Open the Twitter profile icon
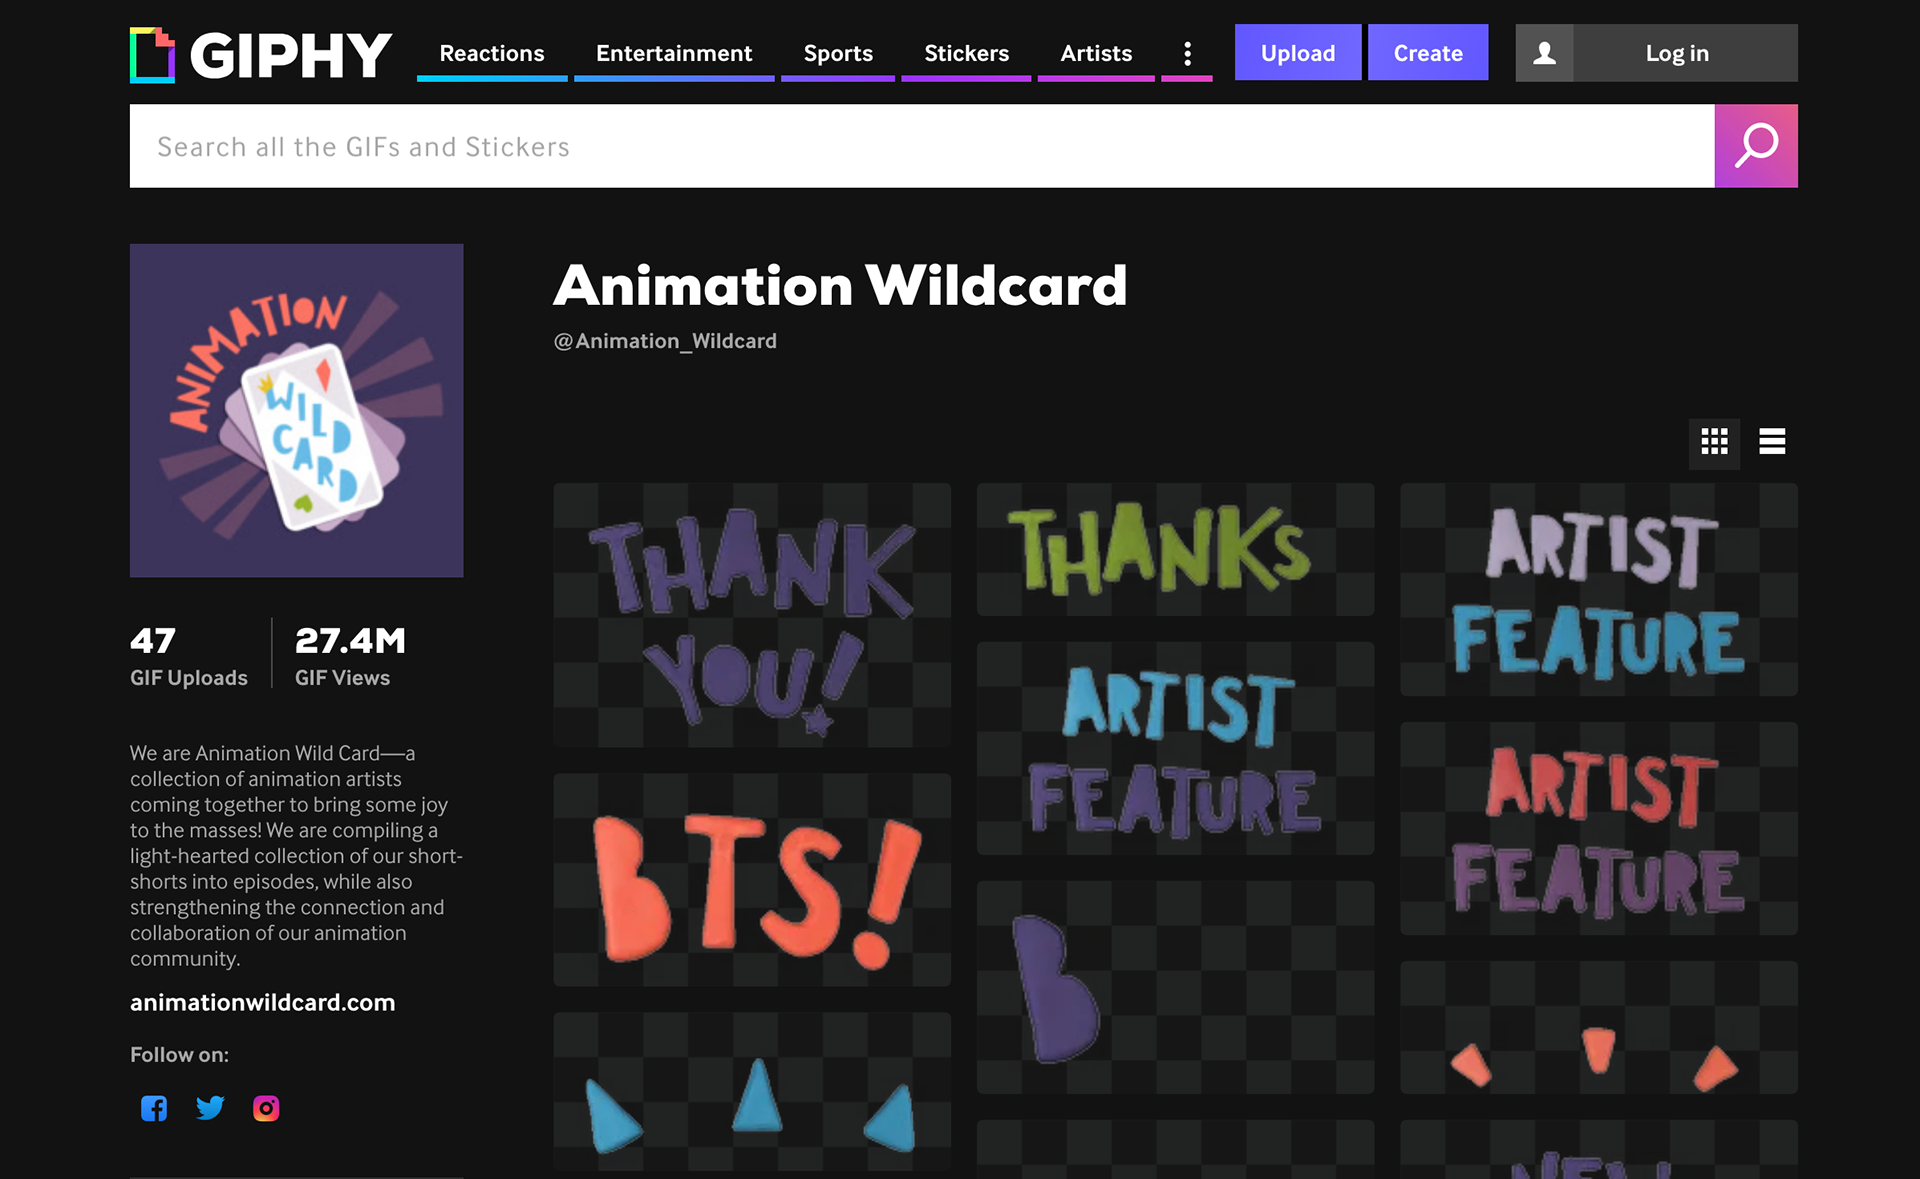The height and width of the screenshot is (1179, 1920). click(x=210, y=1108)
